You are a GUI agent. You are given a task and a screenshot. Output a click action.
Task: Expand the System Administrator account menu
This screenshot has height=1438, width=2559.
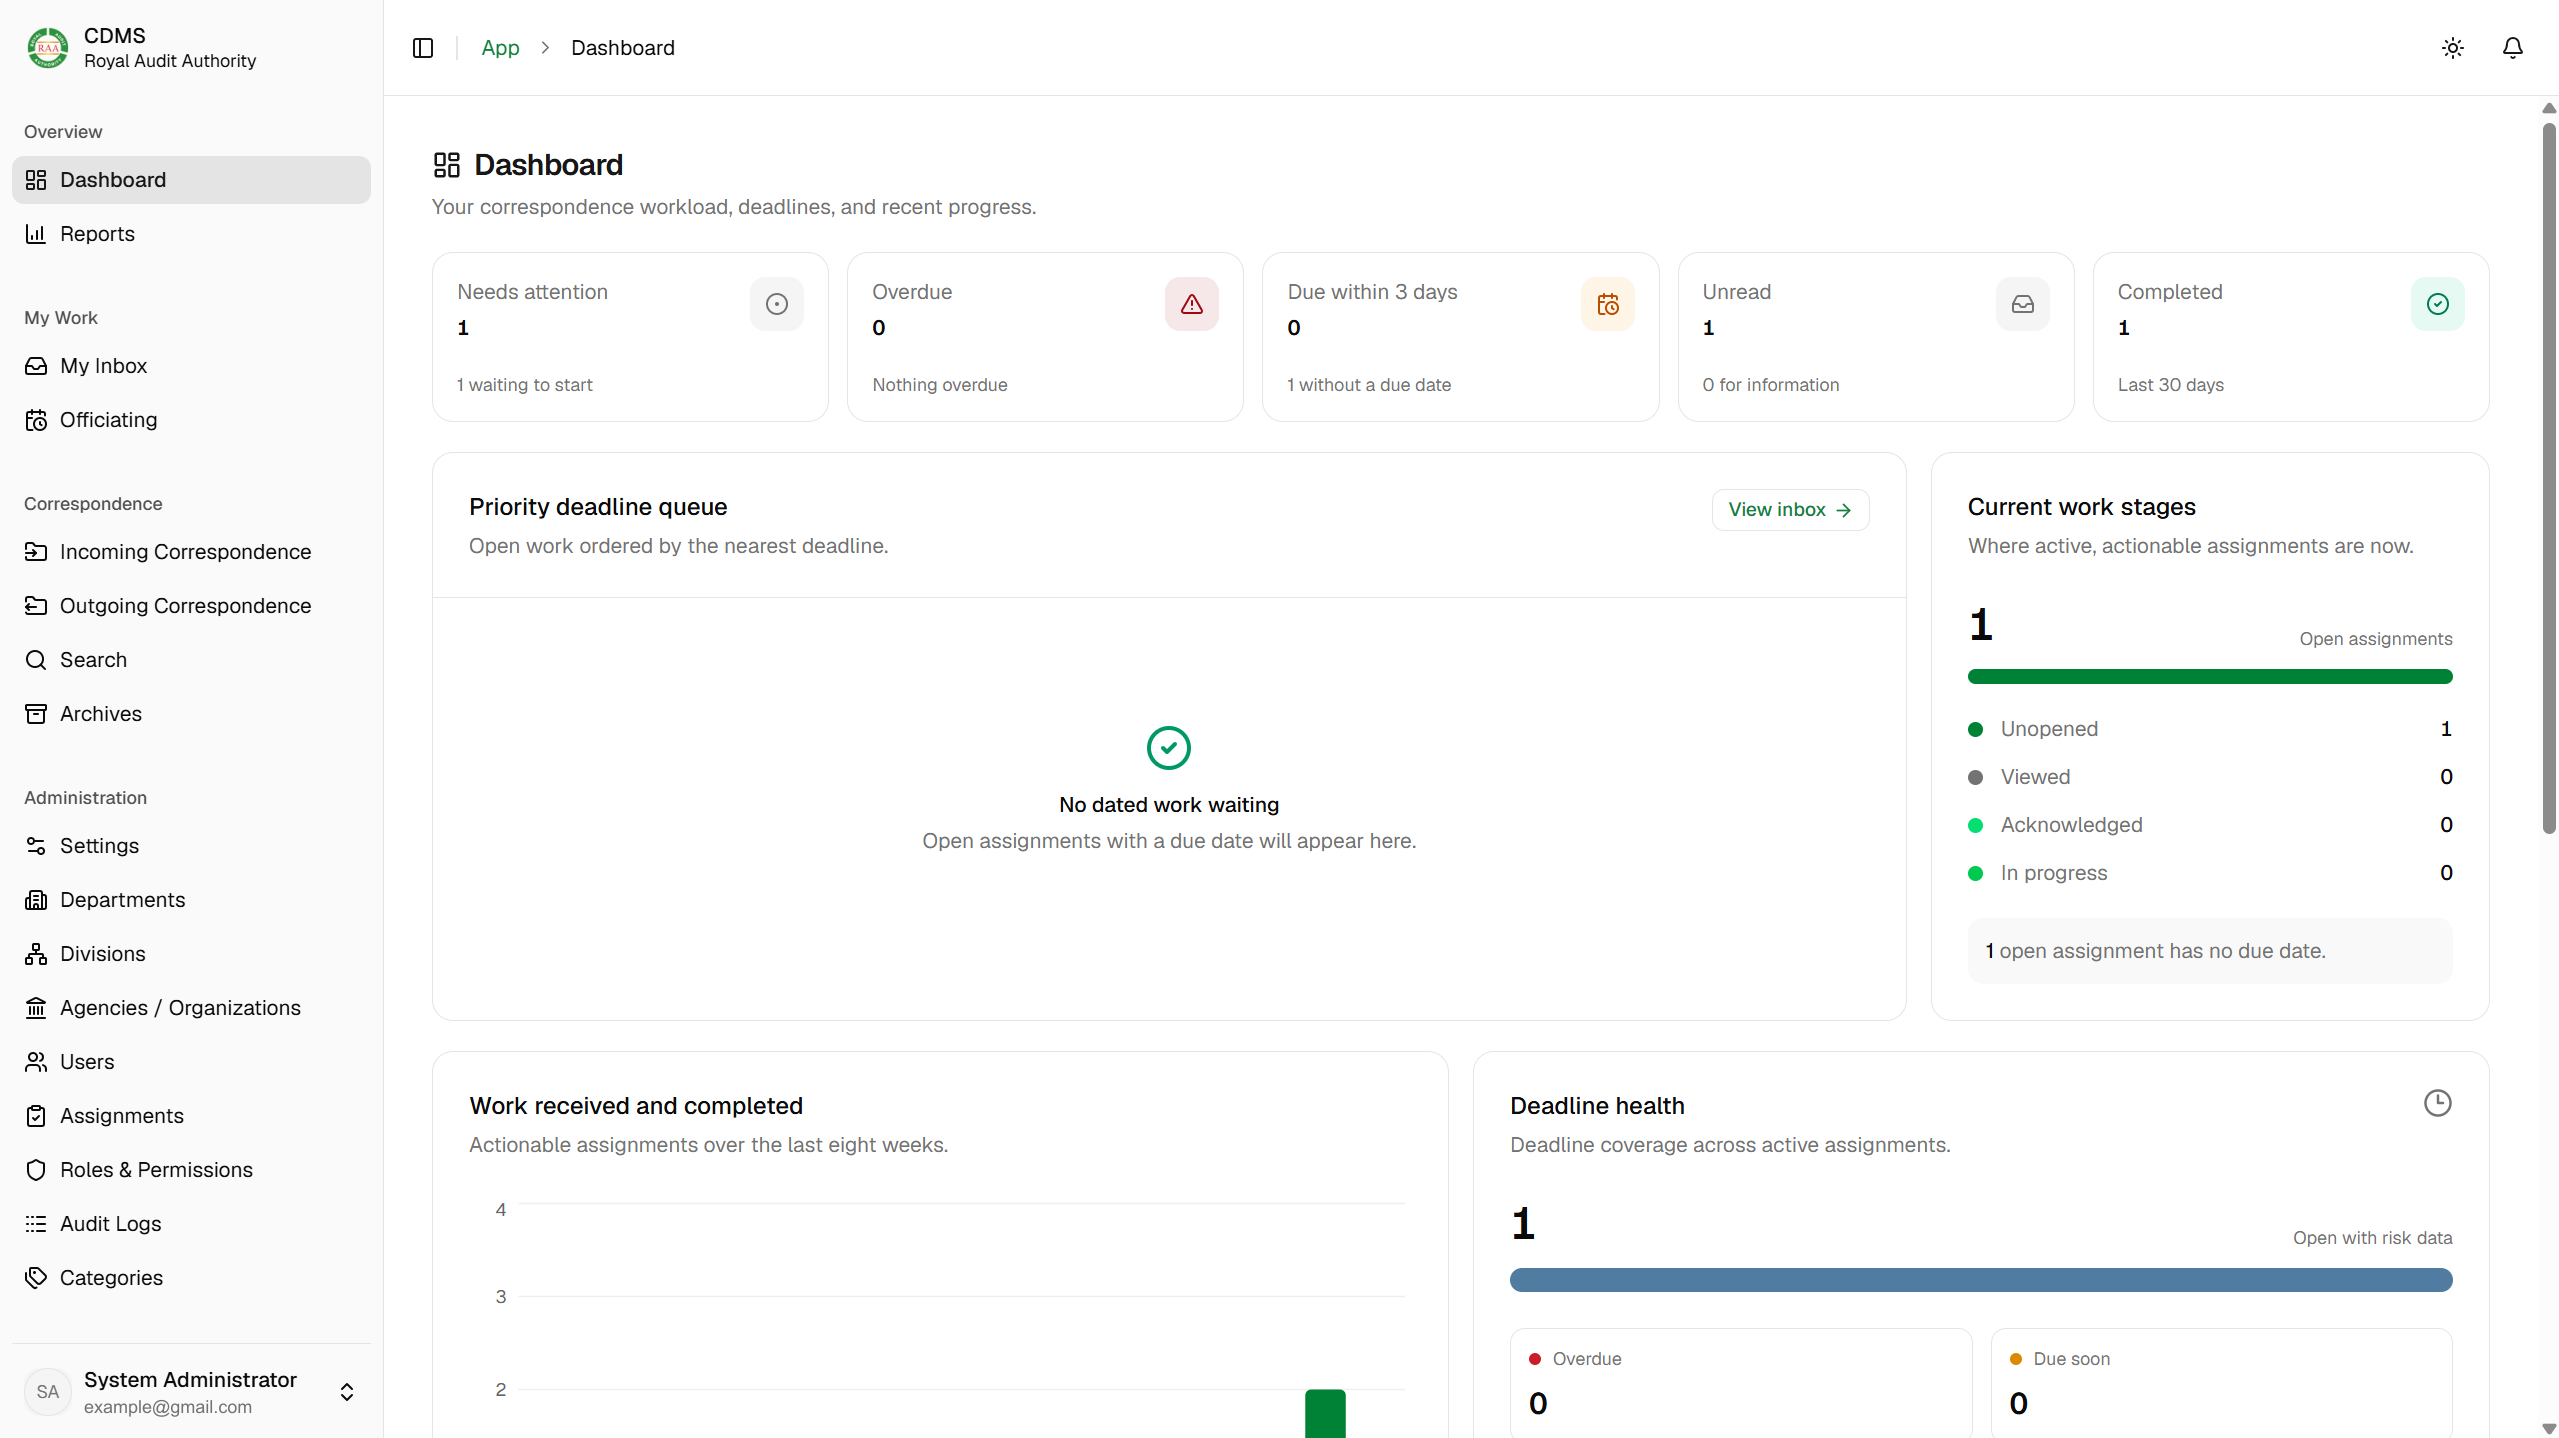pyautogui.click(x=191, y=1392)
